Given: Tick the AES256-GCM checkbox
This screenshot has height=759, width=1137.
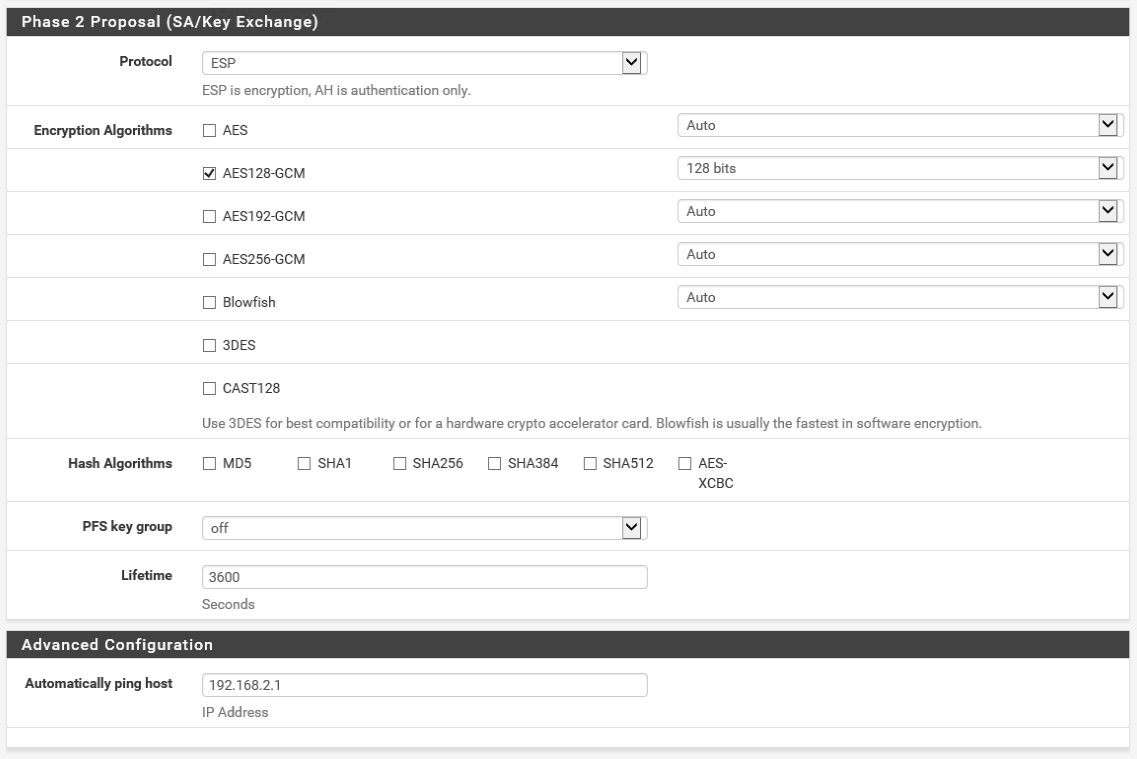Looking at the screenshot, I should tap(209, 259).
